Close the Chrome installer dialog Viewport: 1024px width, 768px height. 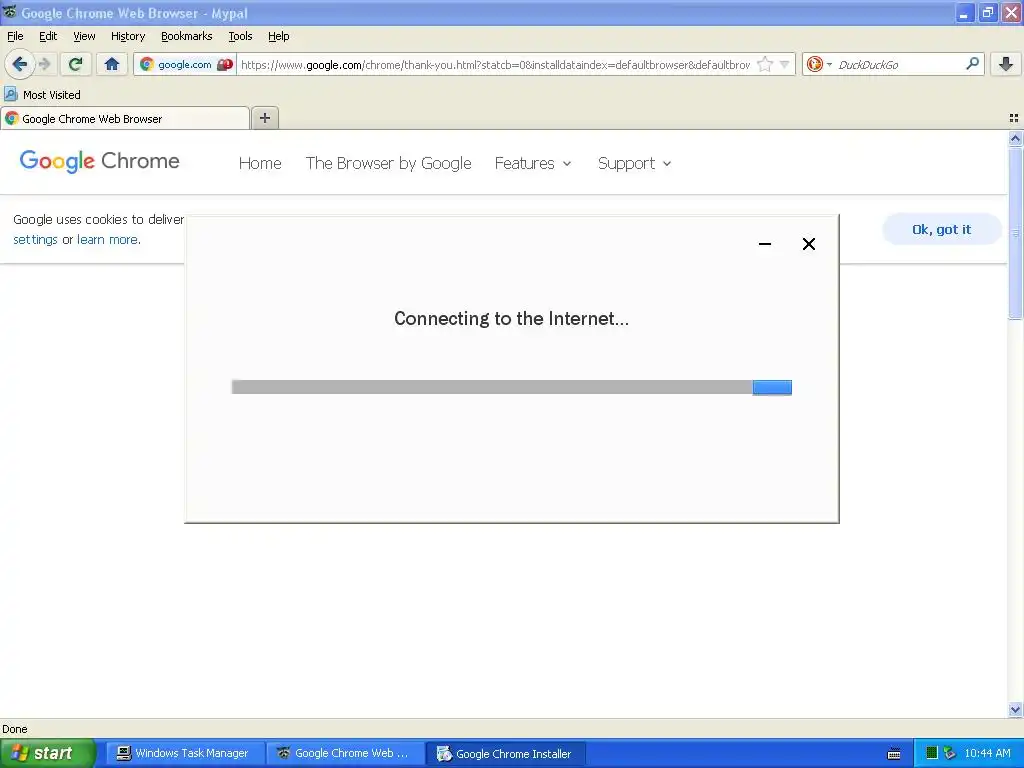[808, 244]
